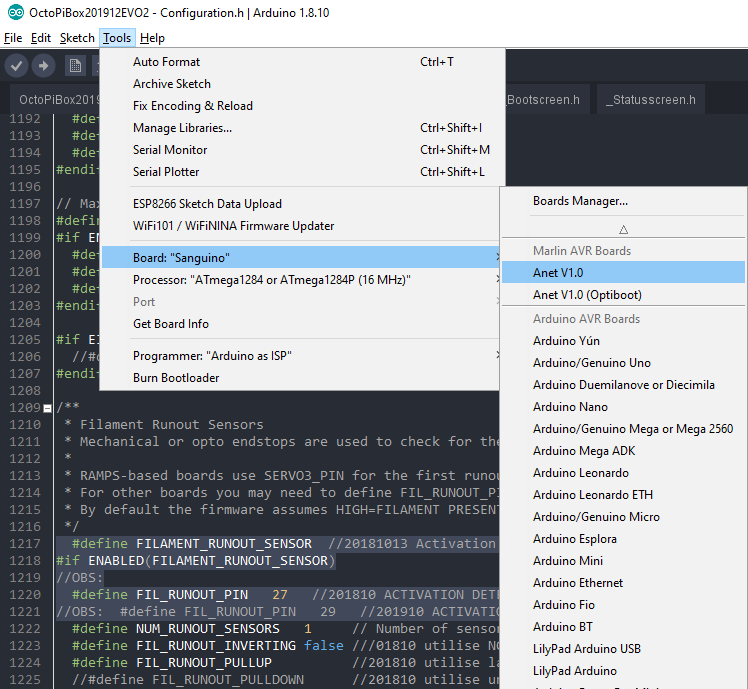This screenshot has height=689, width=748.
Task: Pick the Arduino Esplora board
Action: [623, 539]
